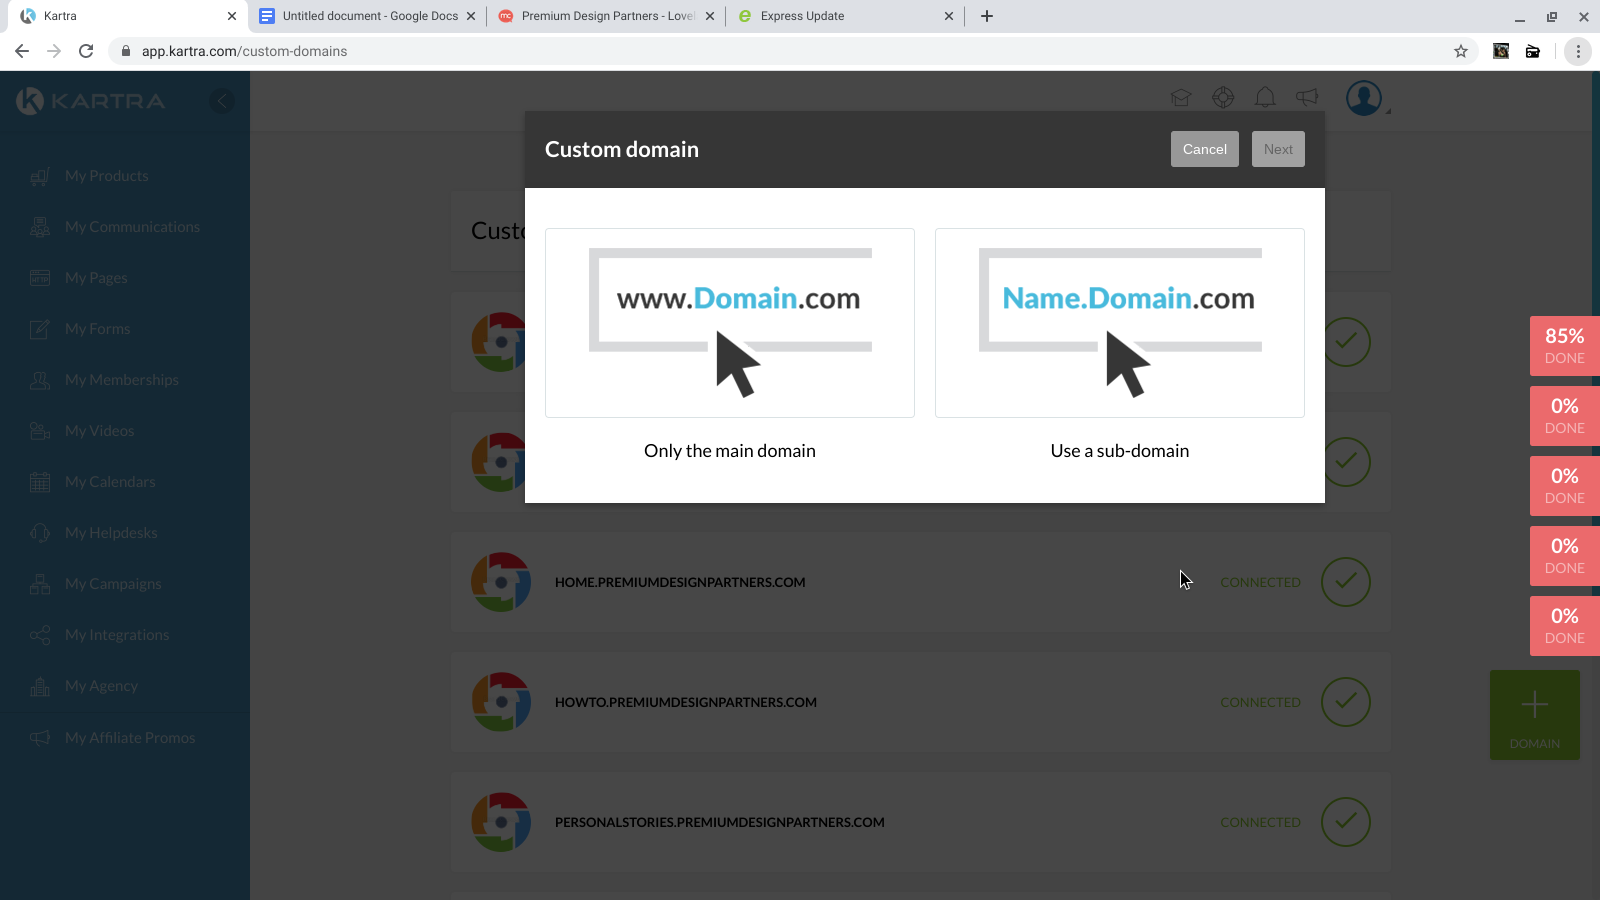
Task: Open My Affiliate Promos in the sidebar
Action: [x=130, y=738]
